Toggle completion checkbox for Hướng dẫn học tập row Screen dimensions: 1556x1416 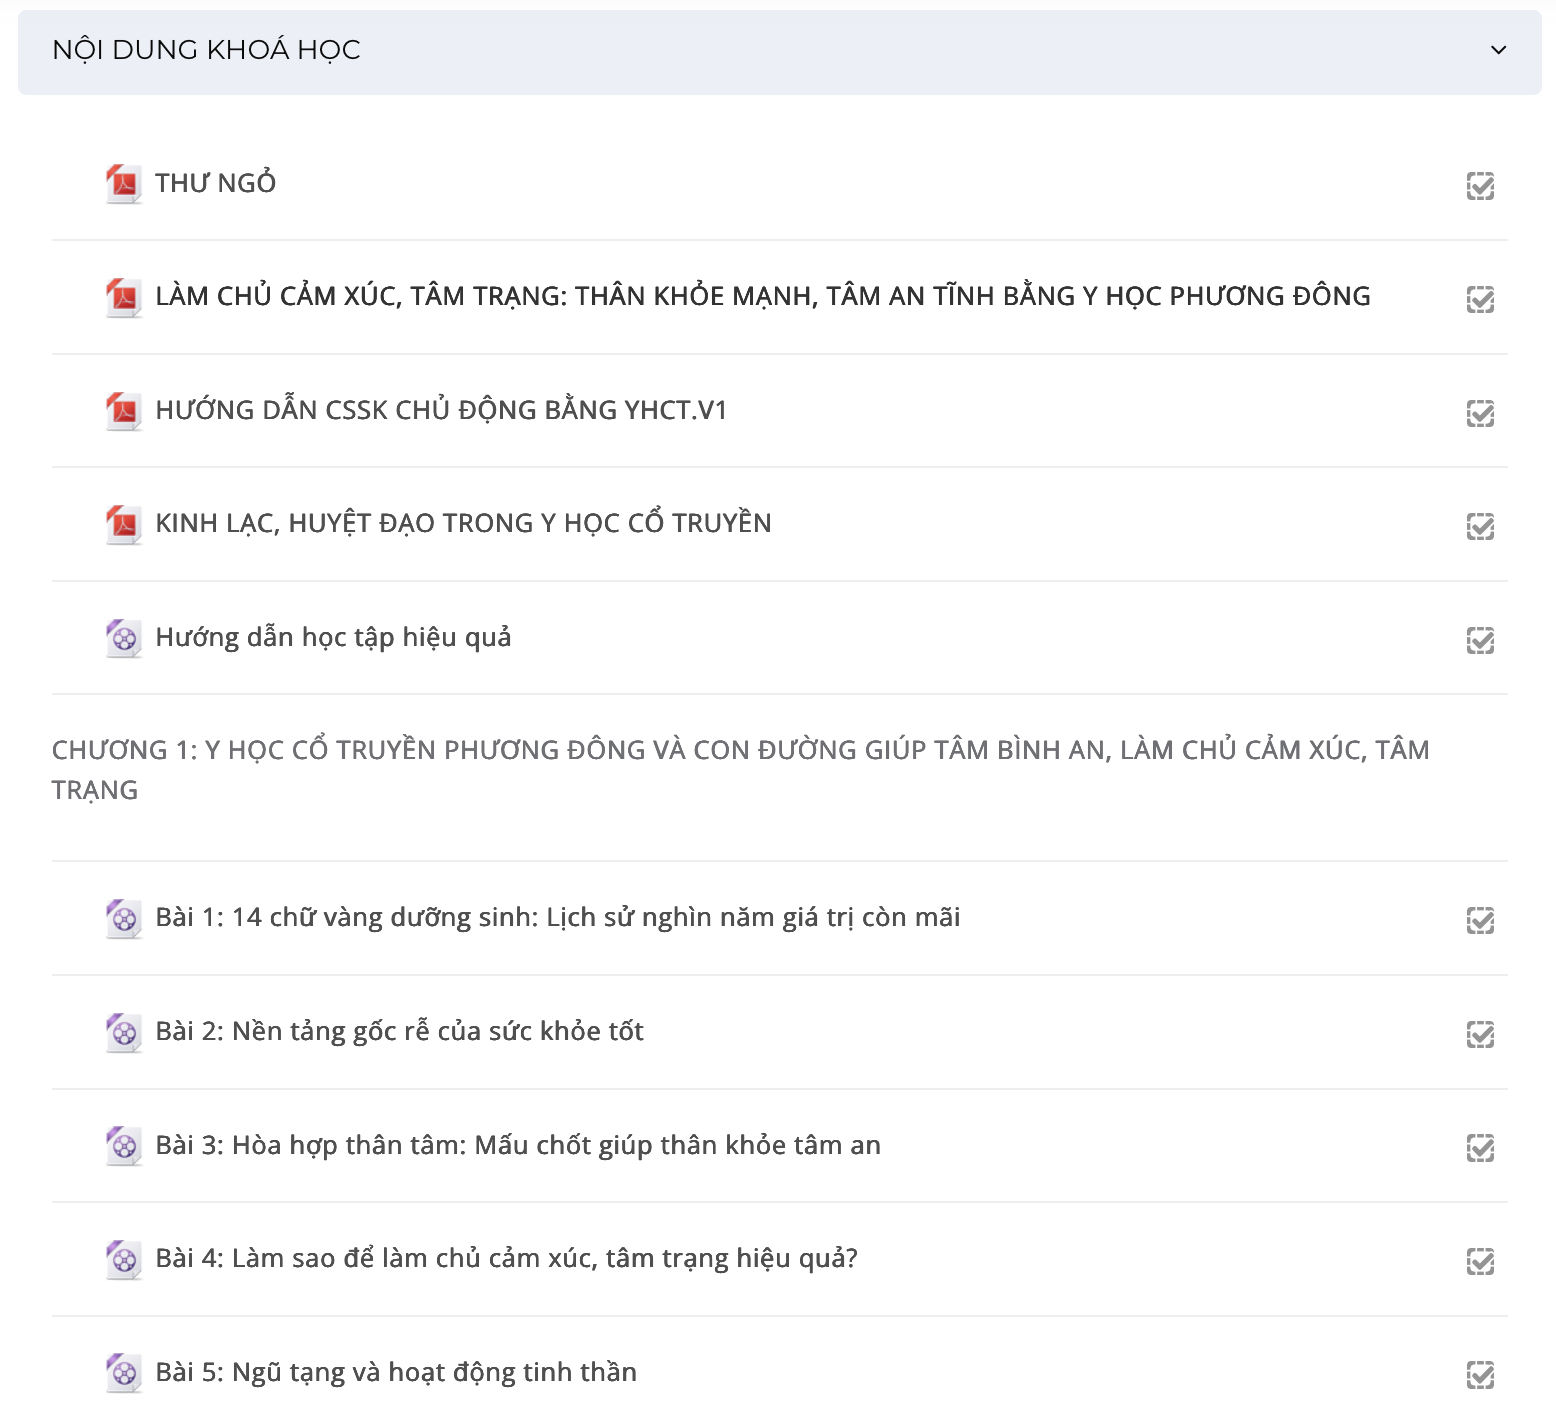[1480, 640]
